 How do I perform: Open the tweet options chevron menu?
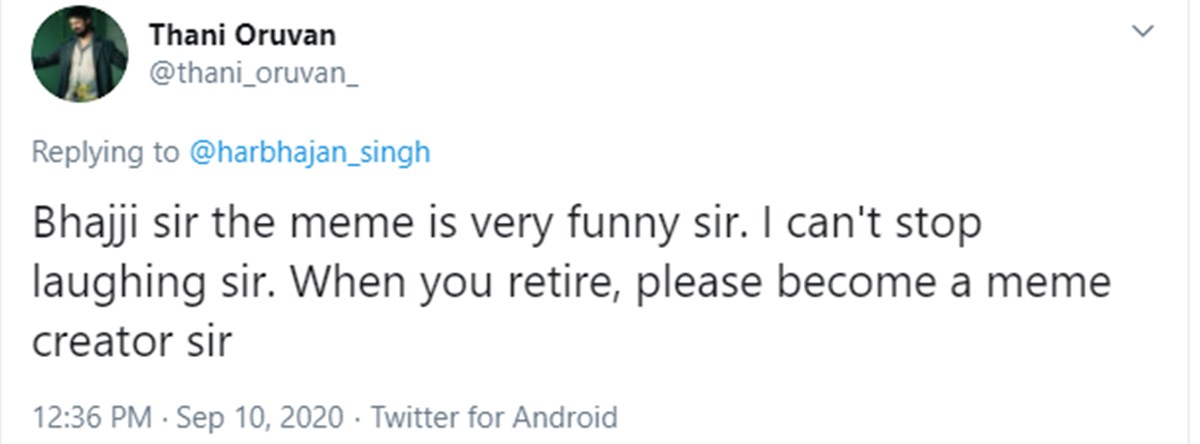coord(1141,32)
